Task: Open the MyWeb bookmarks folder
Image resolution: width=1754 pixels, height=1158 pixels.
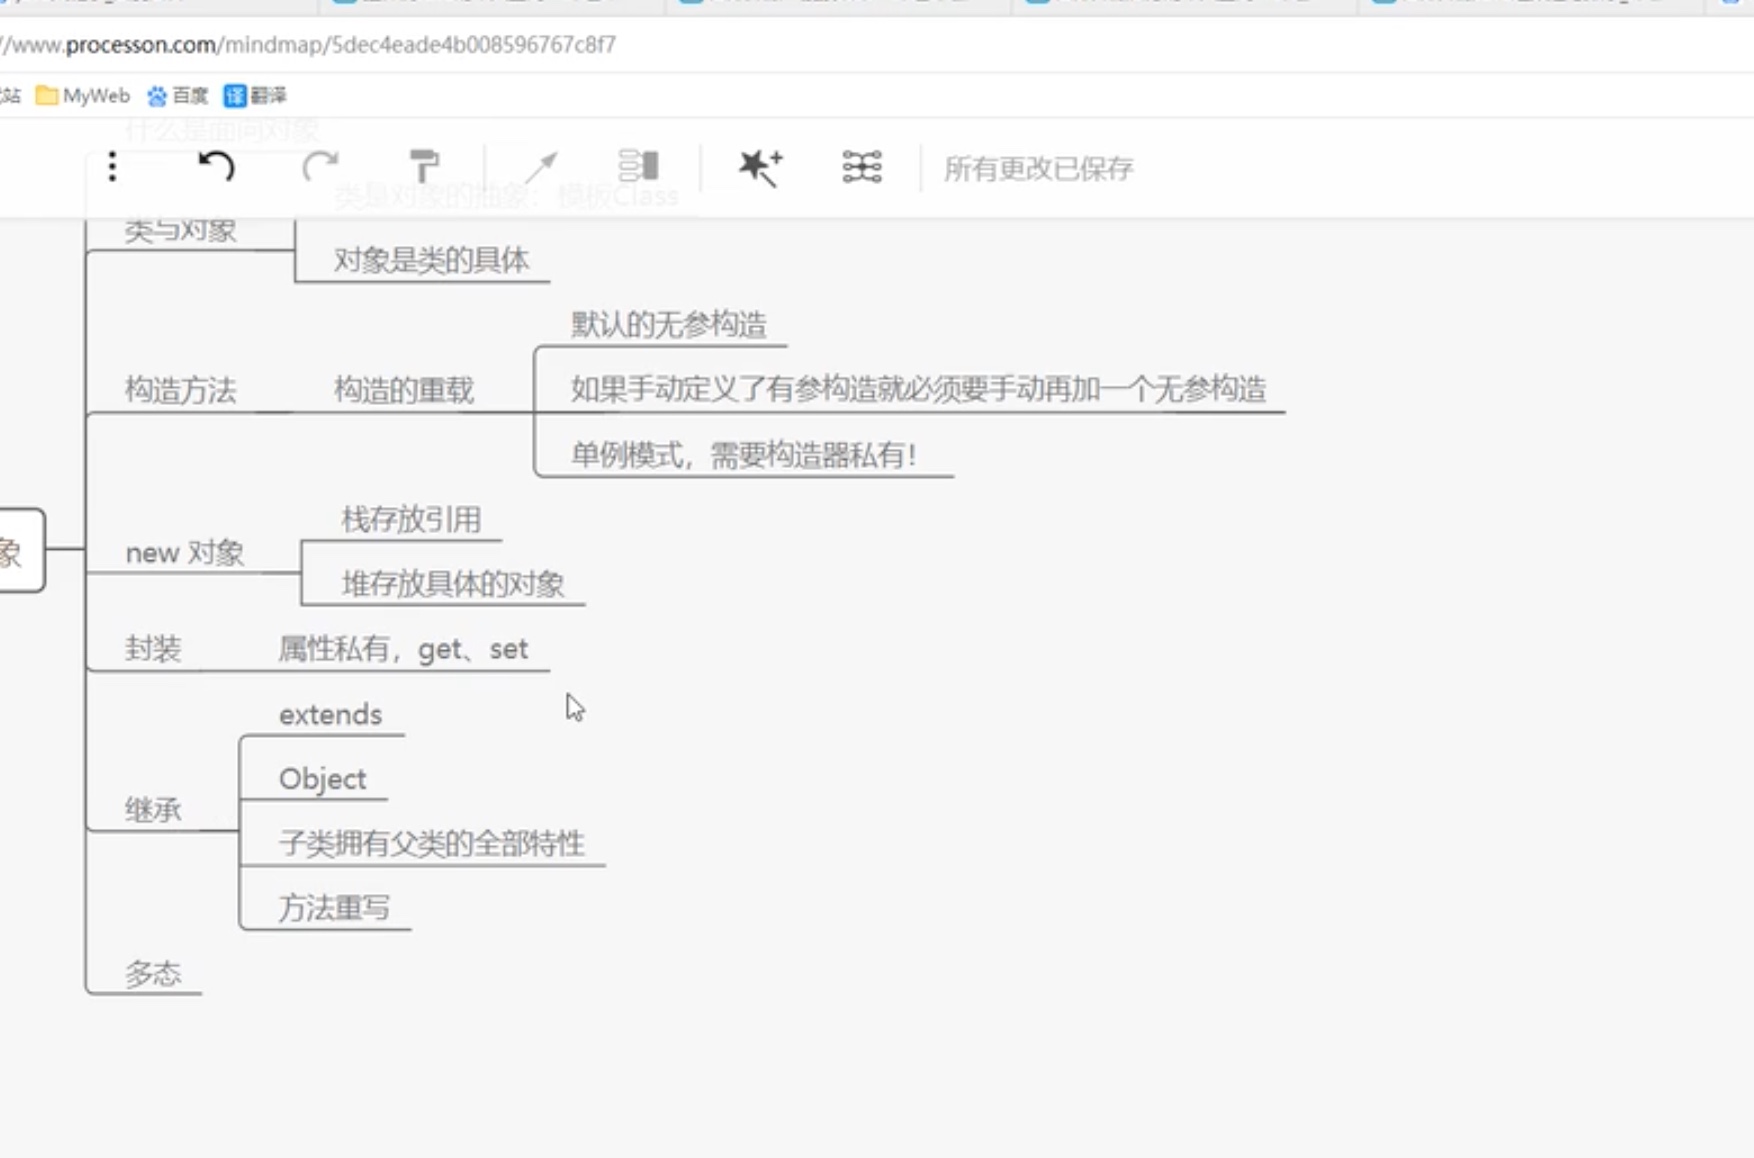Action: tap(88, 96)
